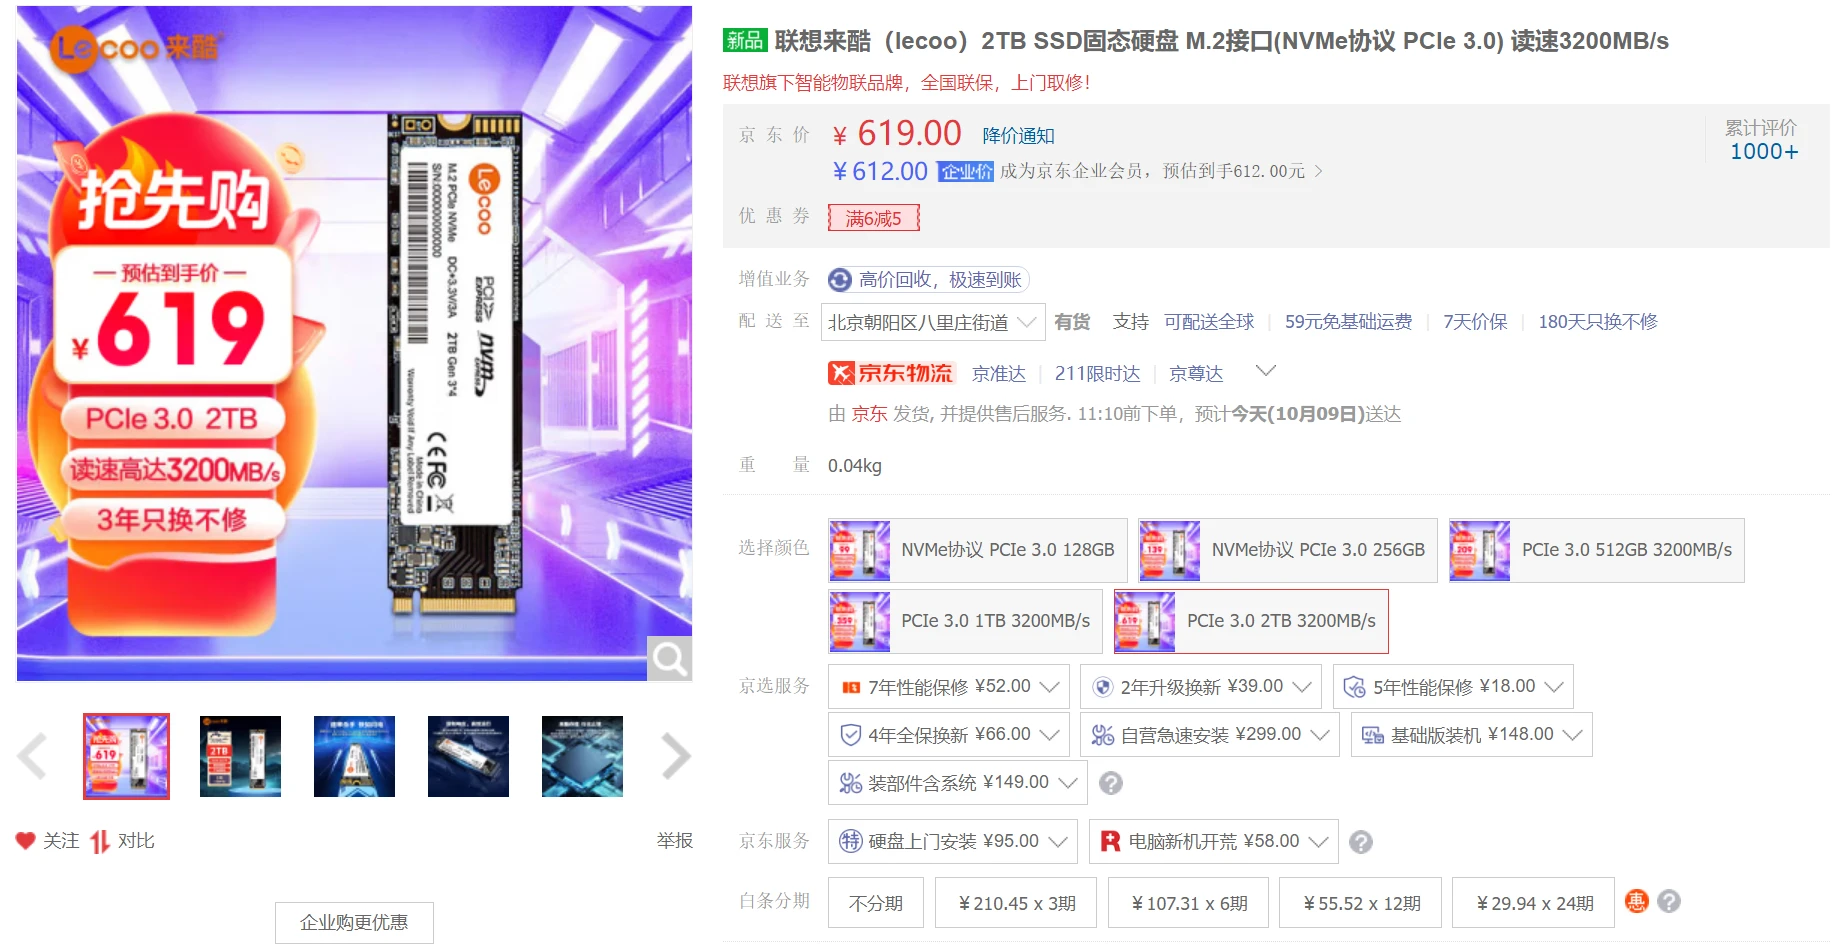Click the 京尊达 link
Image resolution: width=1833 pixels, height=951 pixels.
pos(1195,374)
